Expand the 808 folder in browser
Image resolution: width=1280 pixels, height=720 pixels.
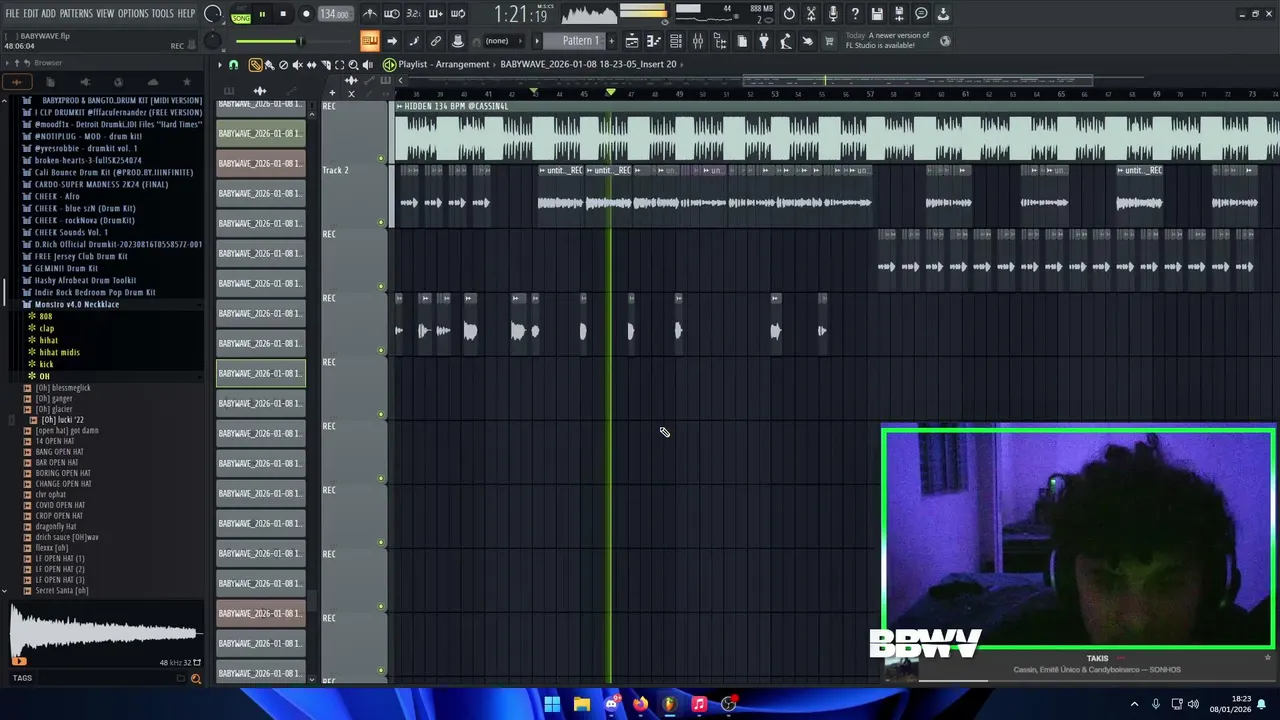click(46, 316)
